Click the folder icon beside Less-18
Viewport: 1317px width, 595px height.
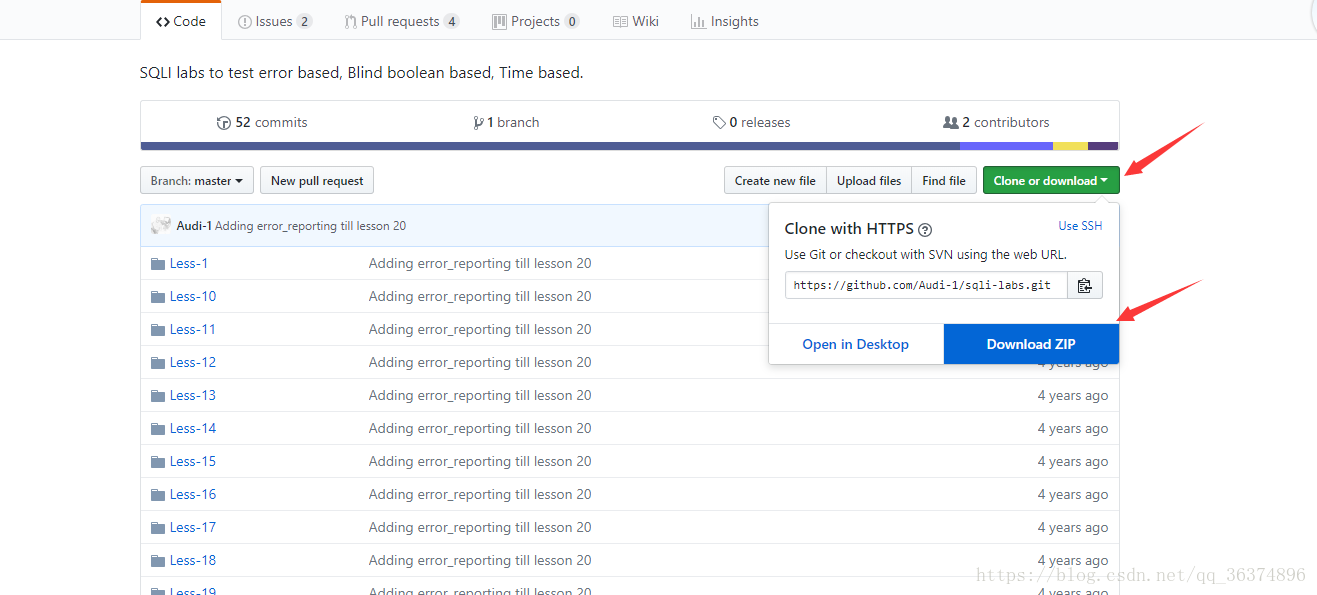coord(158,561)
